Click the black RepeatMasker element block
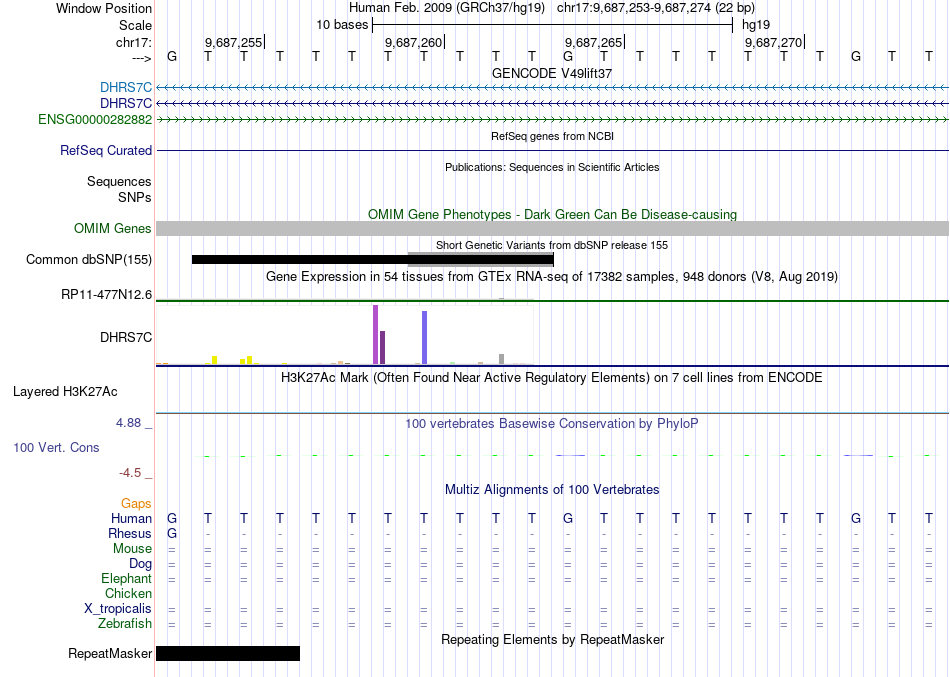The image size is (950, 677). pyautogui.click(x=228, y=653)
